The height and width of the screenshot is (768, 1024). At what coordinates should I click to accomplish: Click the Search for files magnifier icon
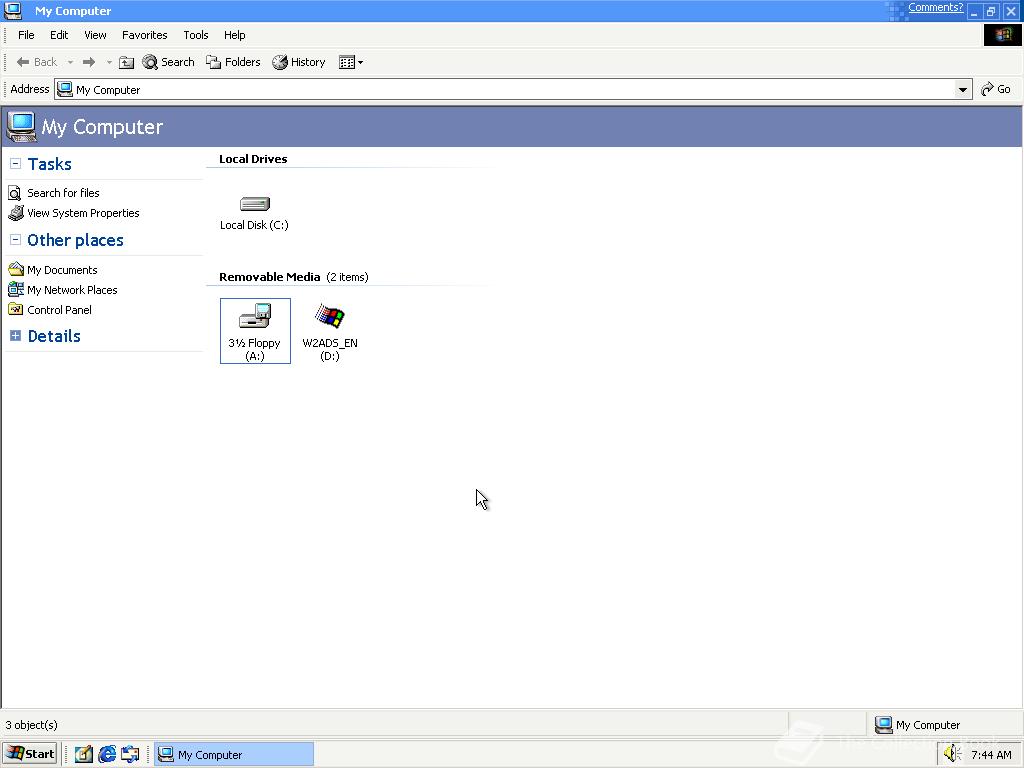15,193
